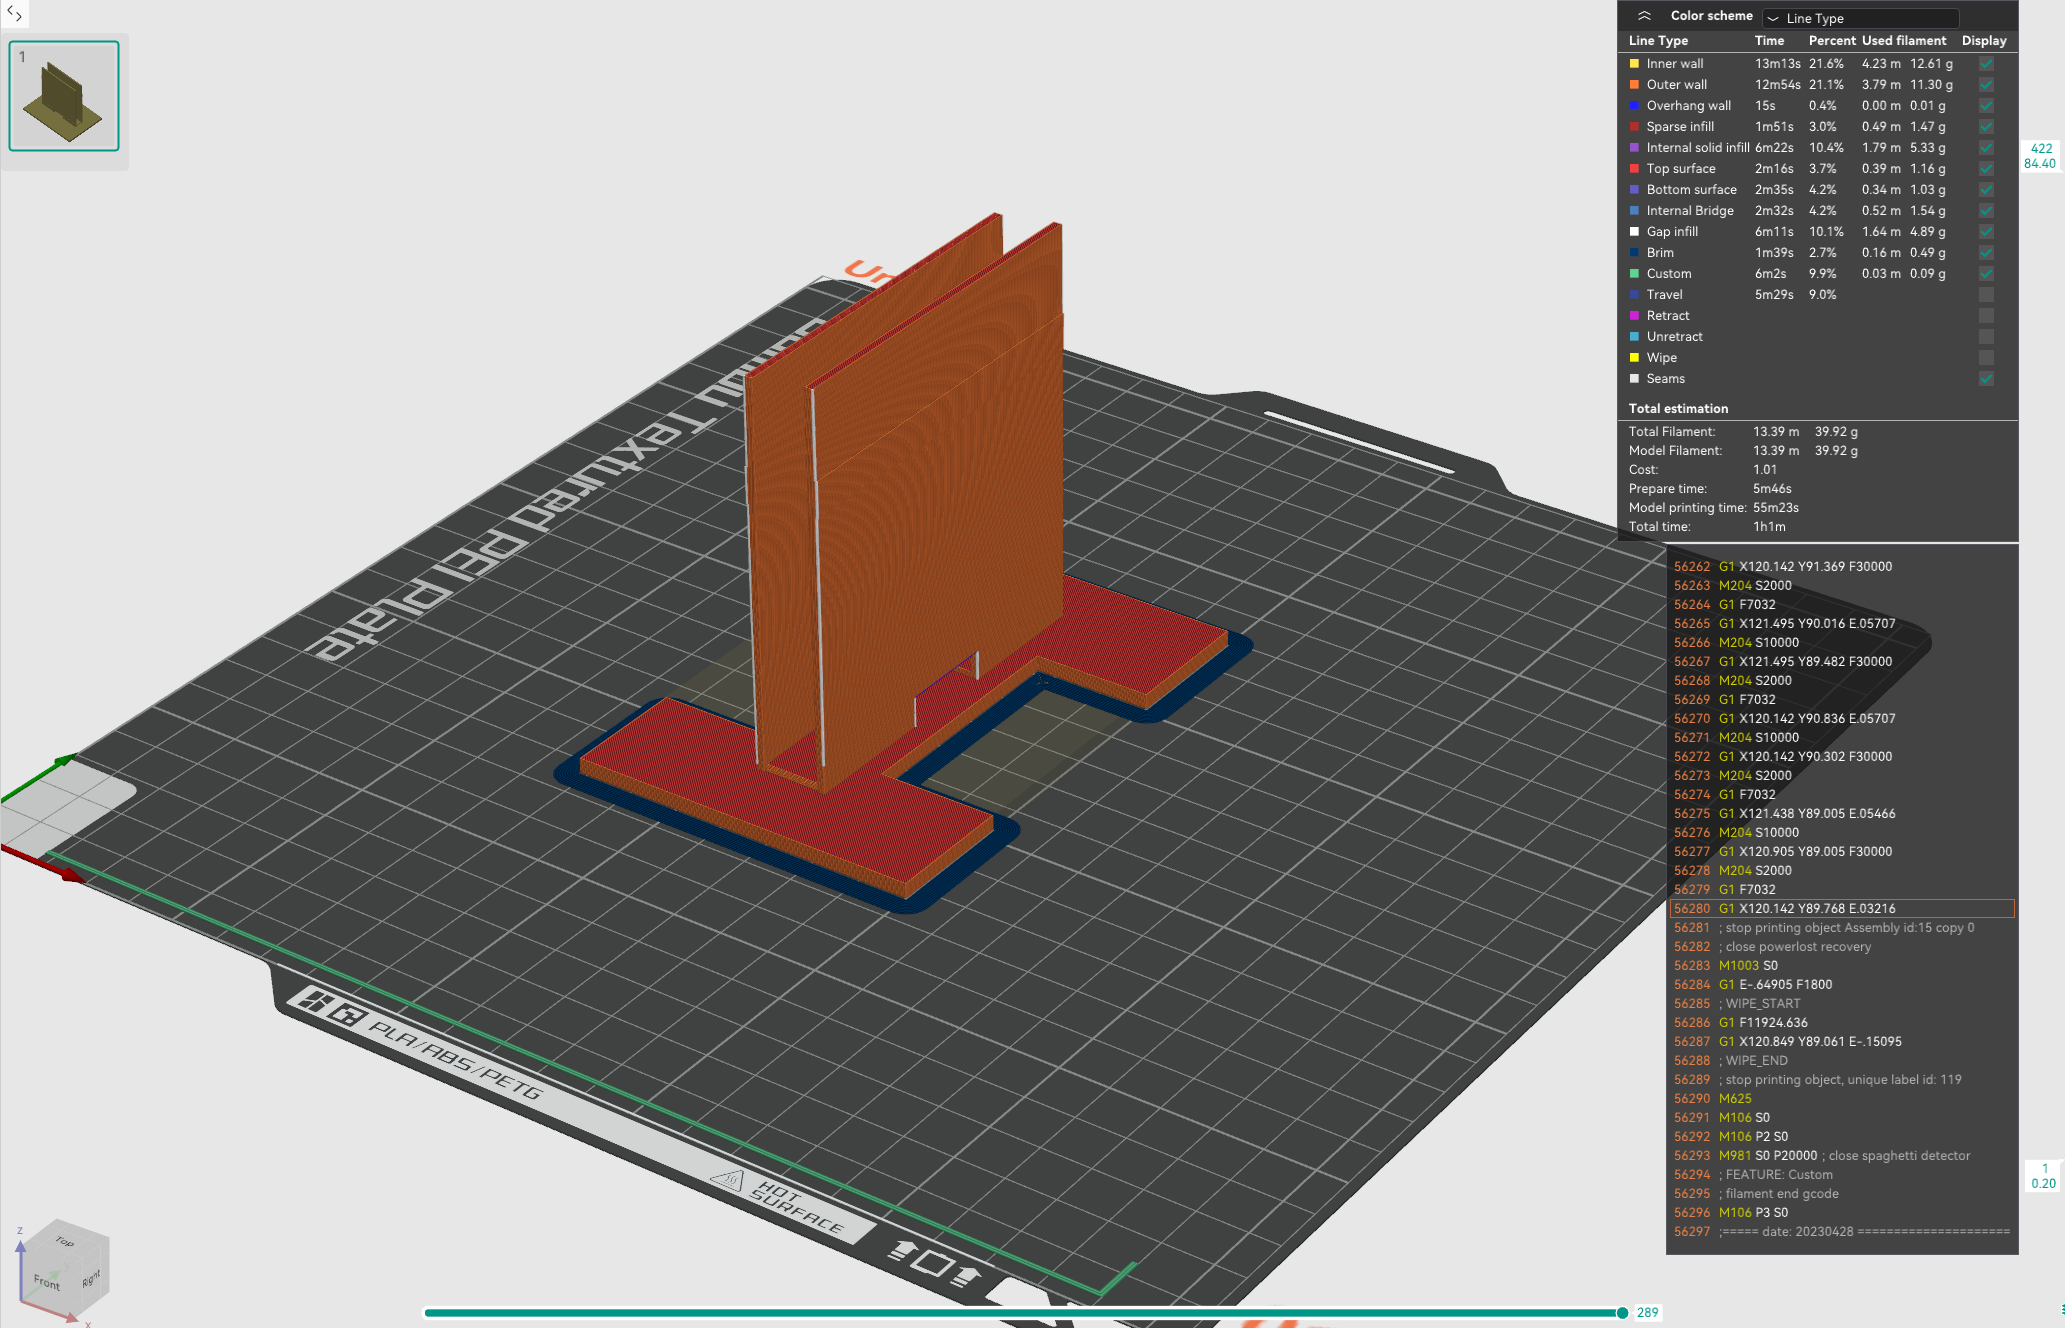Click the Top face of view cube
The height and width of the screenshot is (1328, 2065).
[65, 1242]
